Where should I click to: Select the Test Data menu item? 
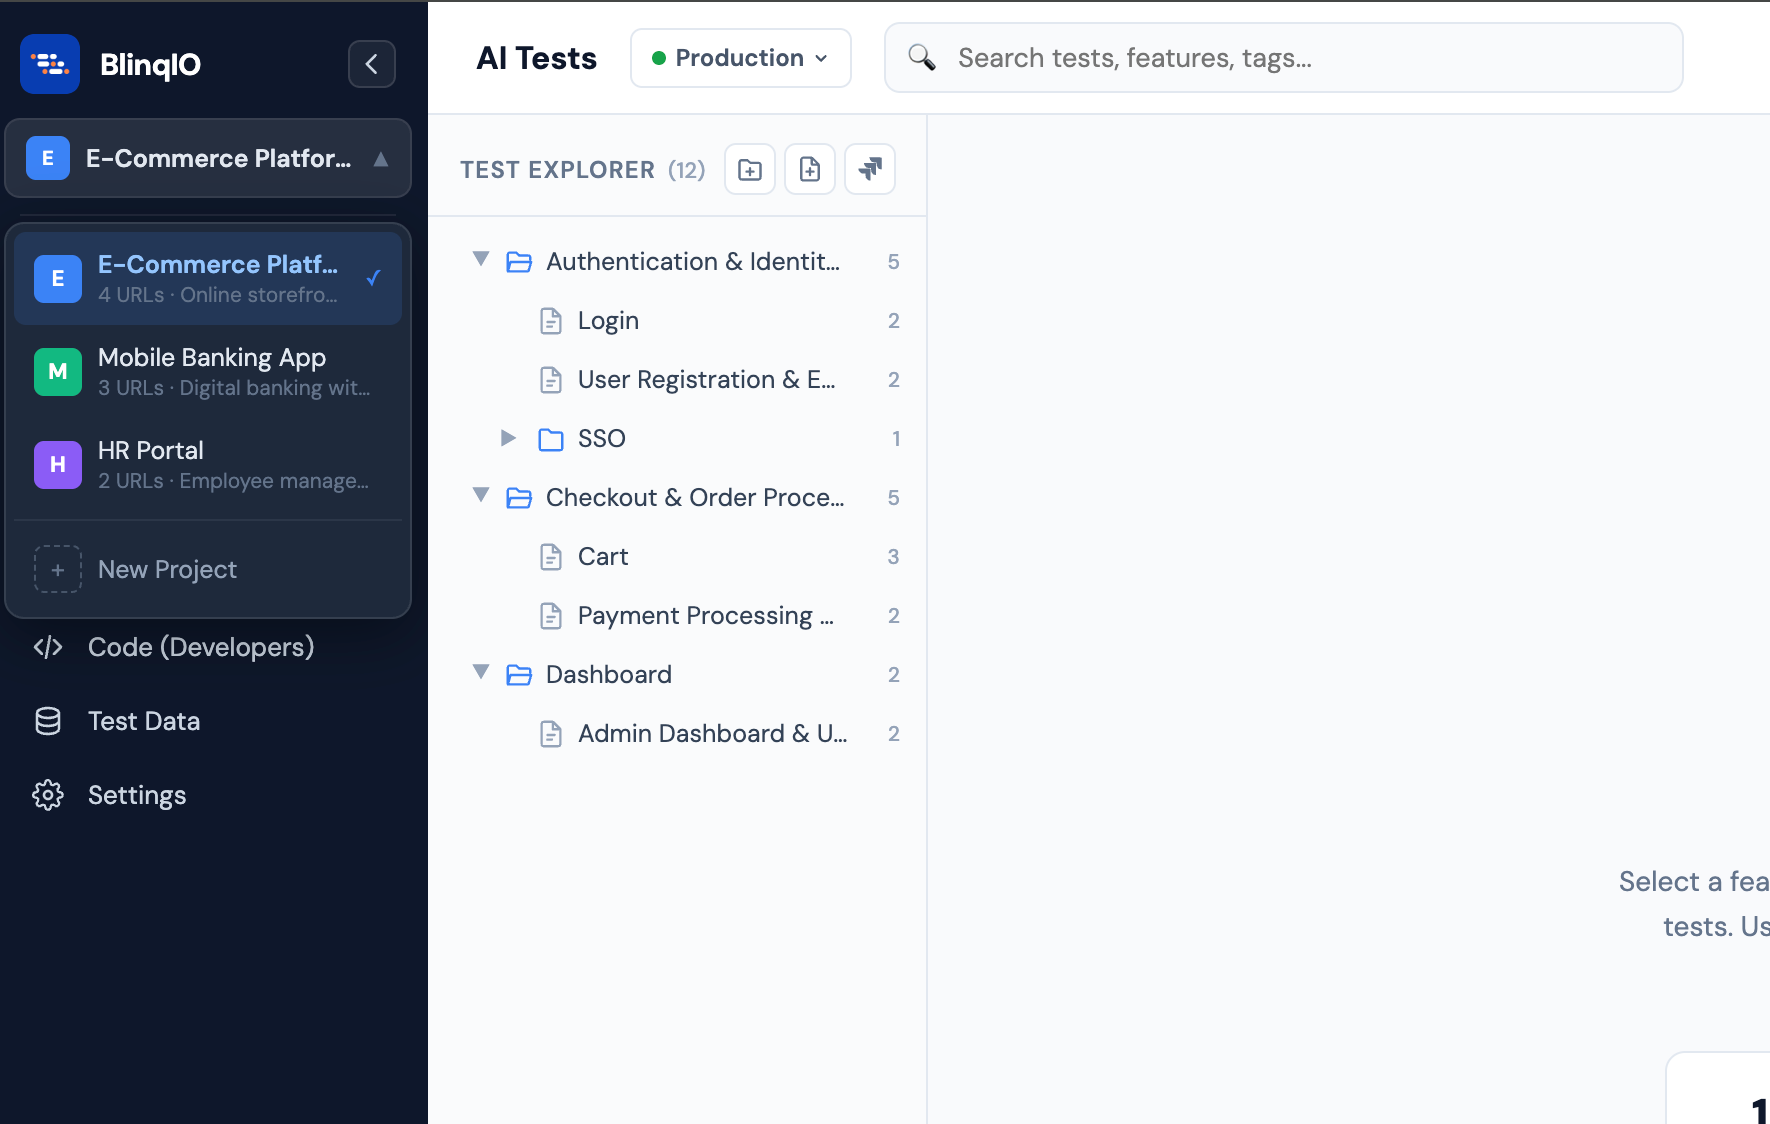coord(143,720)
